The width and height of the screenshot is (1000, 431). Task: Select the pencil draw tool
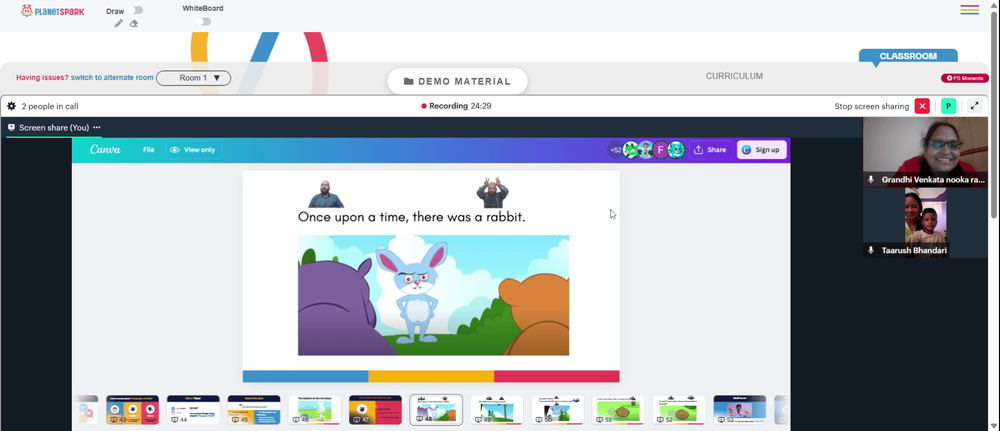119,24
